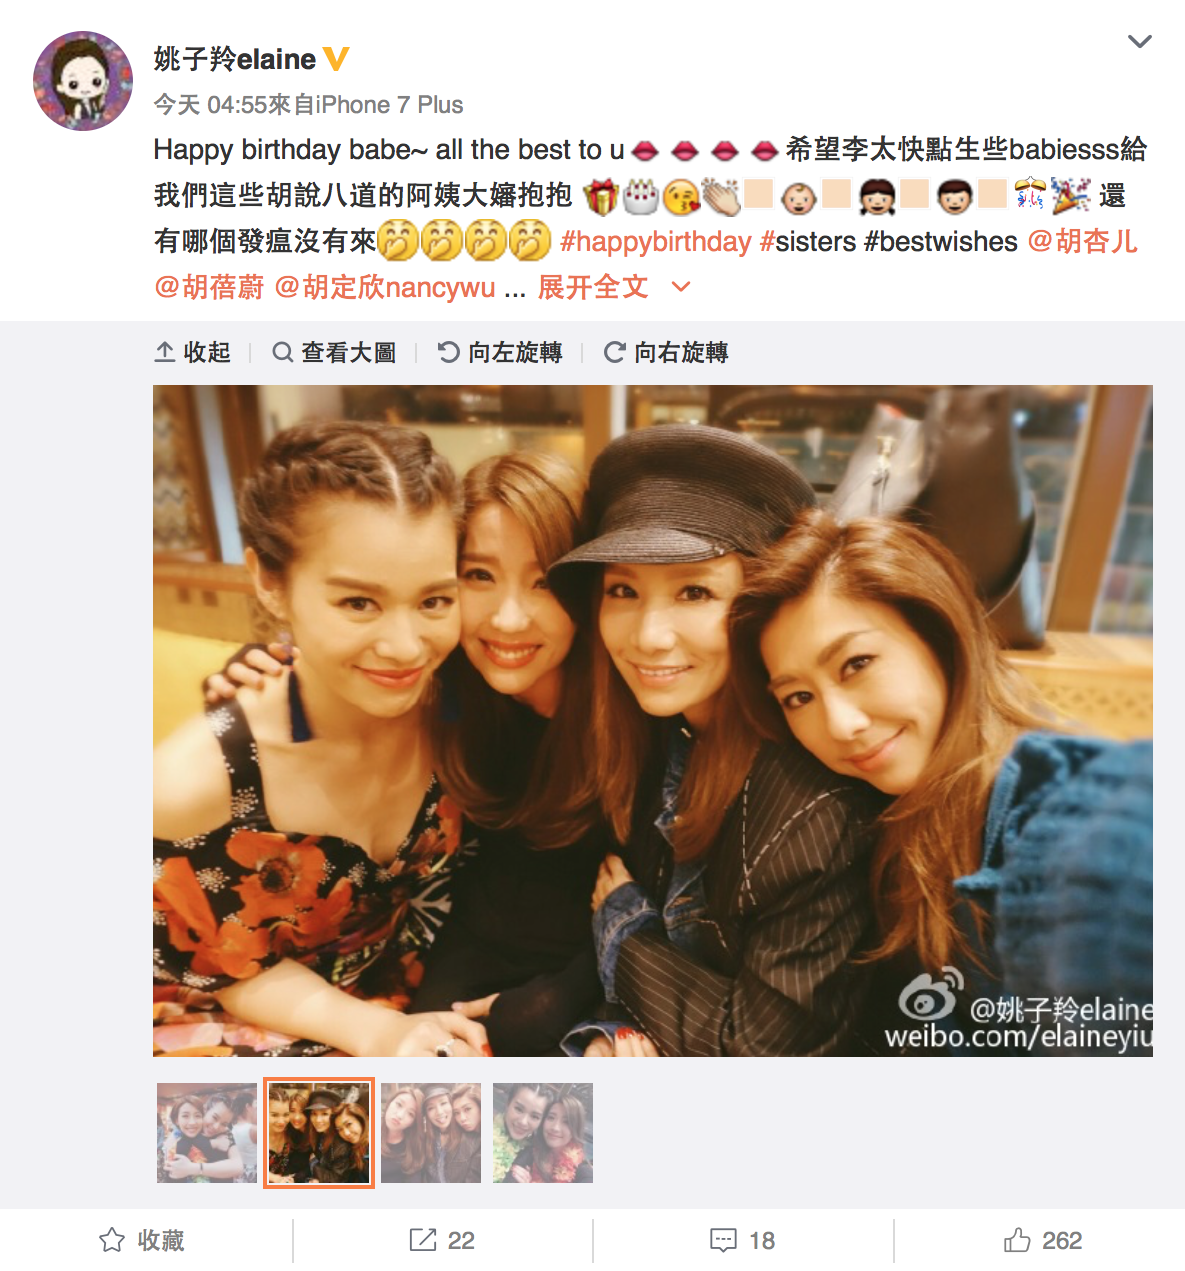Select the third photo thumbnail

(x=431, y=1133)
